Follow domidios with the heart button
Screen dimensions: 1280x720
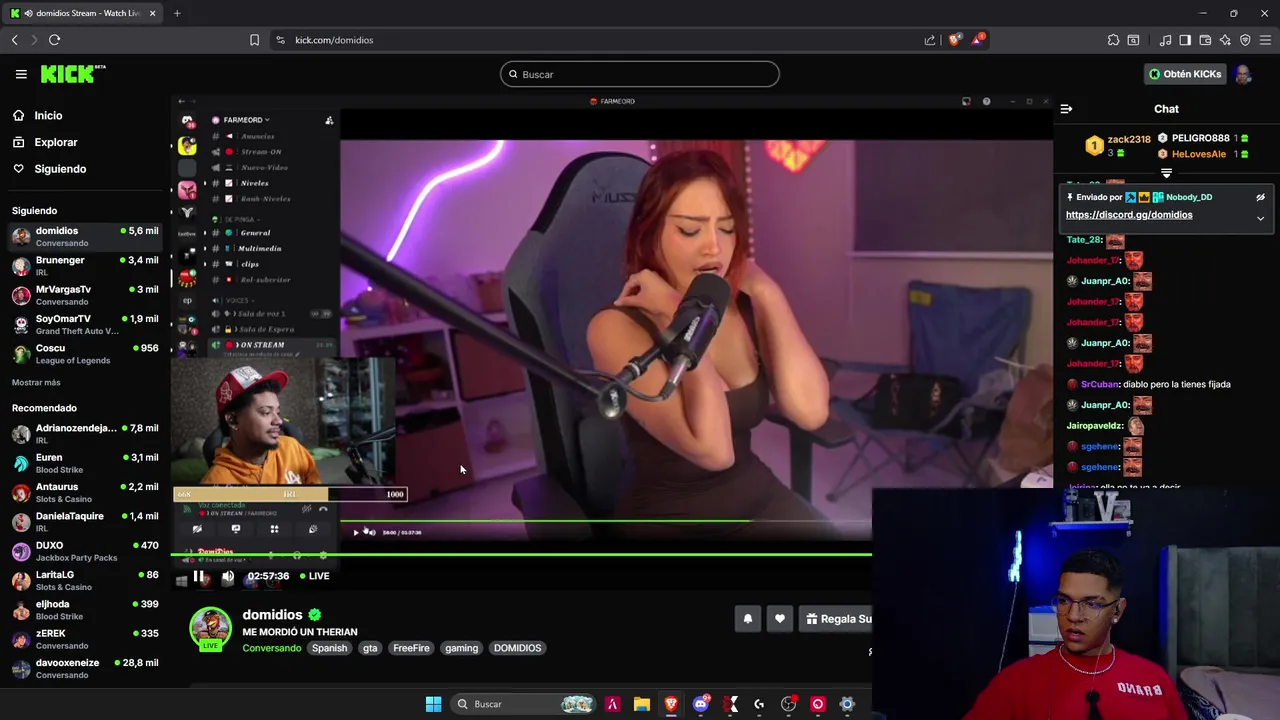tap(780, 619)
